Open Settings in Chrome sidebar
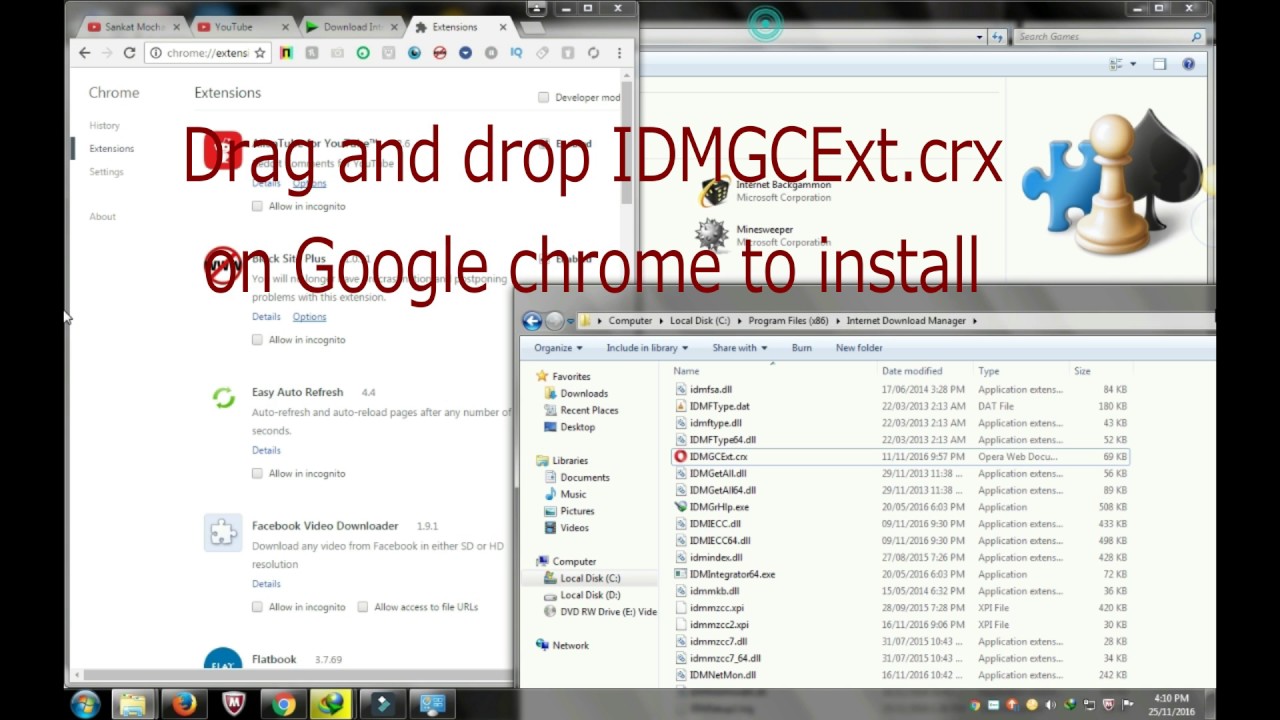Screen dimensions: 1280x720 point(106,172)
